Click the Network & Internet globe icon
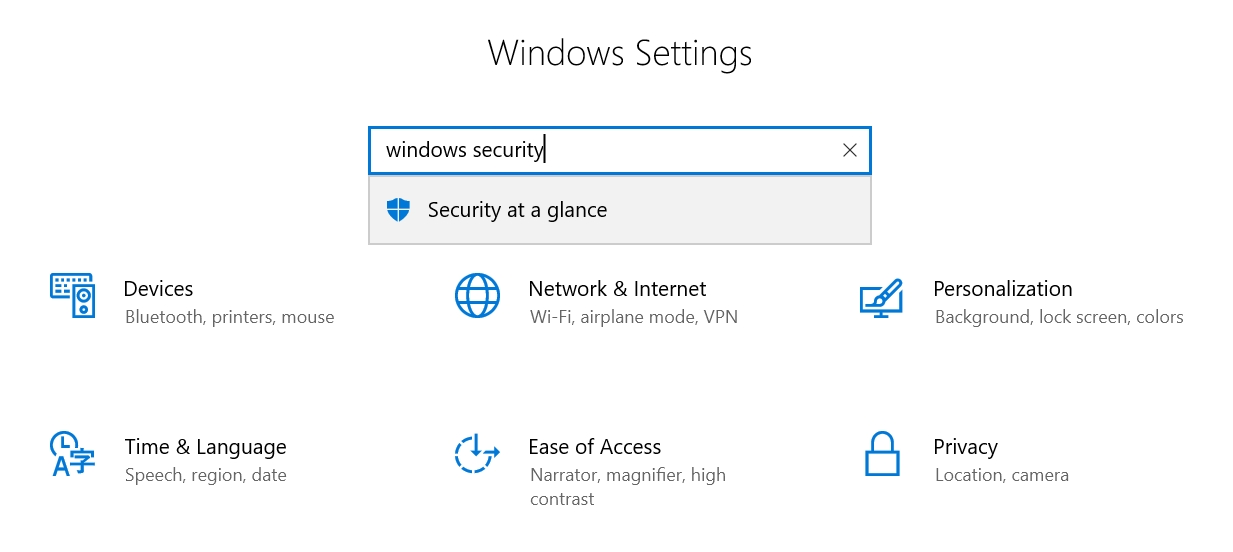The image size is (1233, 552). (477, 295)
